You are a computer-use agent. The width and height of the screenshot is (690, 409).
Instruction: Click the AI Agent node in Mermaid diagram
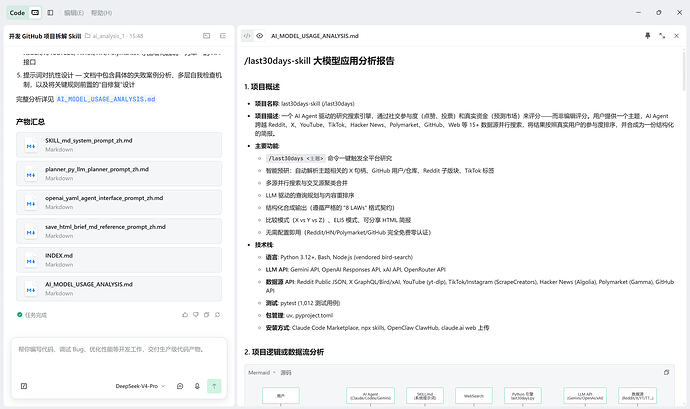click(370, 396)
